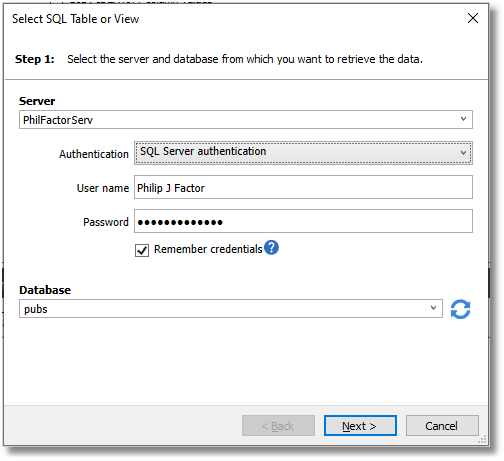
Task: Expand the Database dropdown arrow
Action: [x=433, y=308]
